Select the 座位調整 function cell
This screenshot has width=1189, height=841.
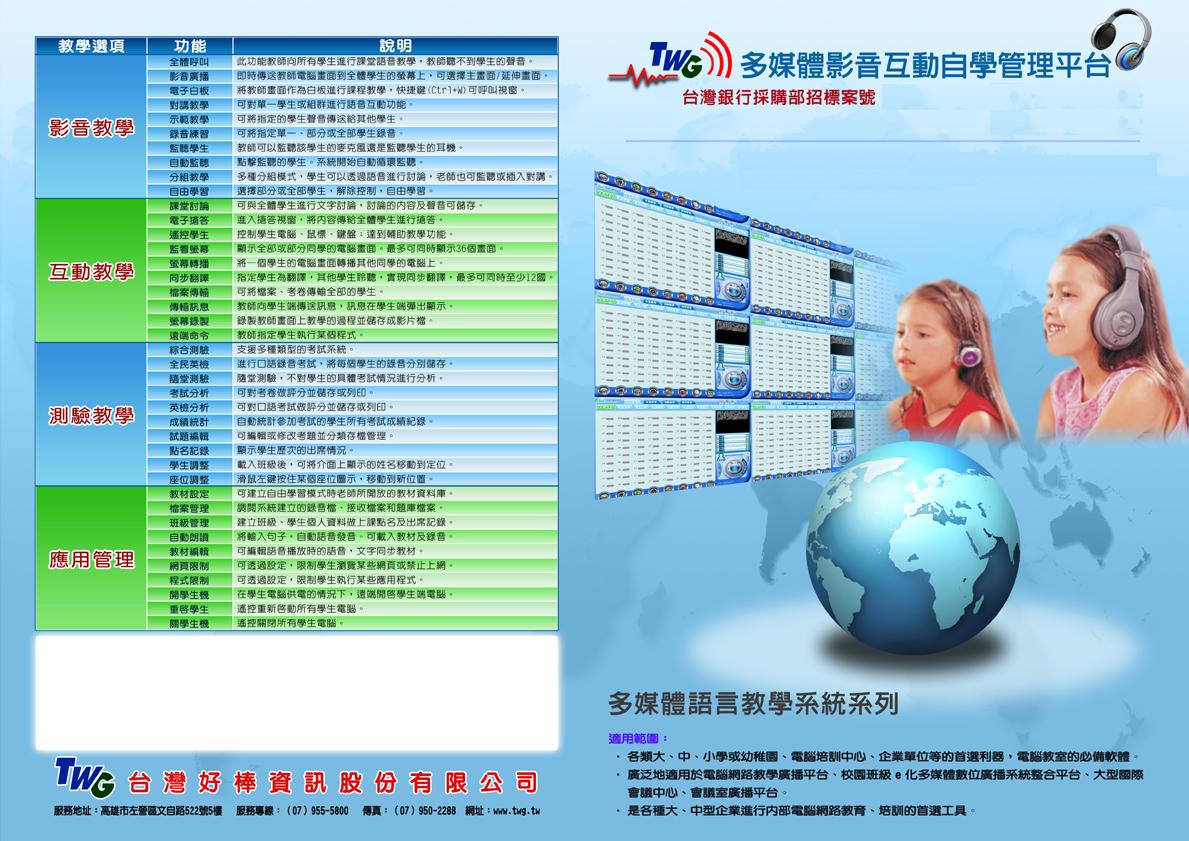point(189,479)
